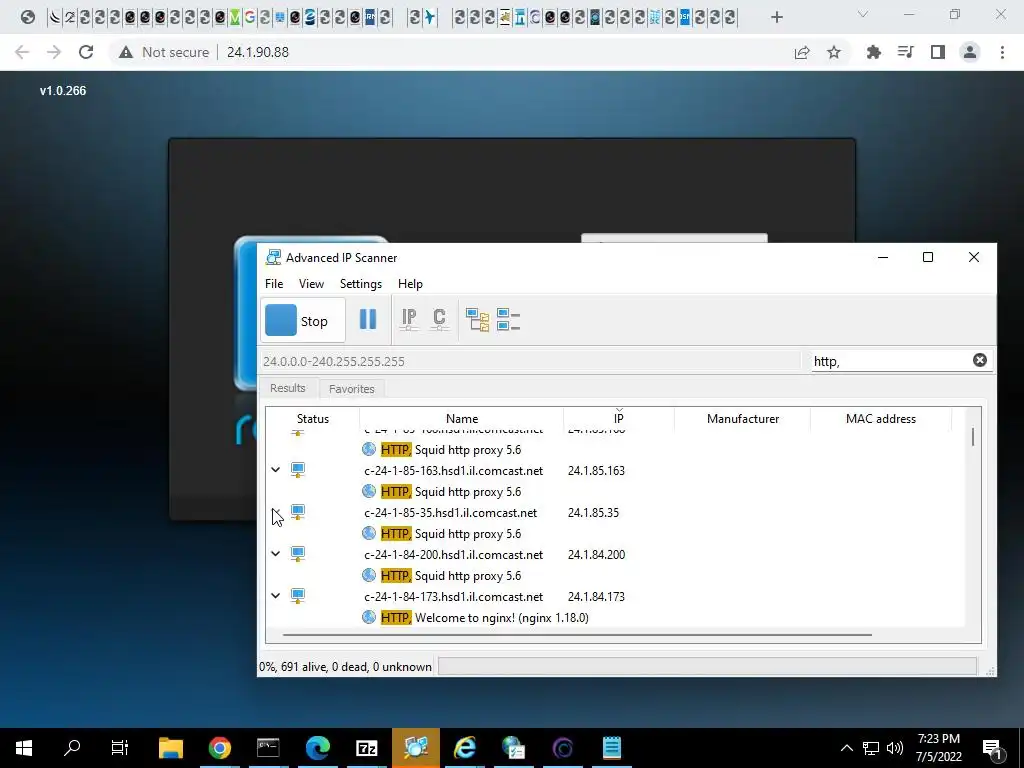Open Chrome media controls icon

905,52
